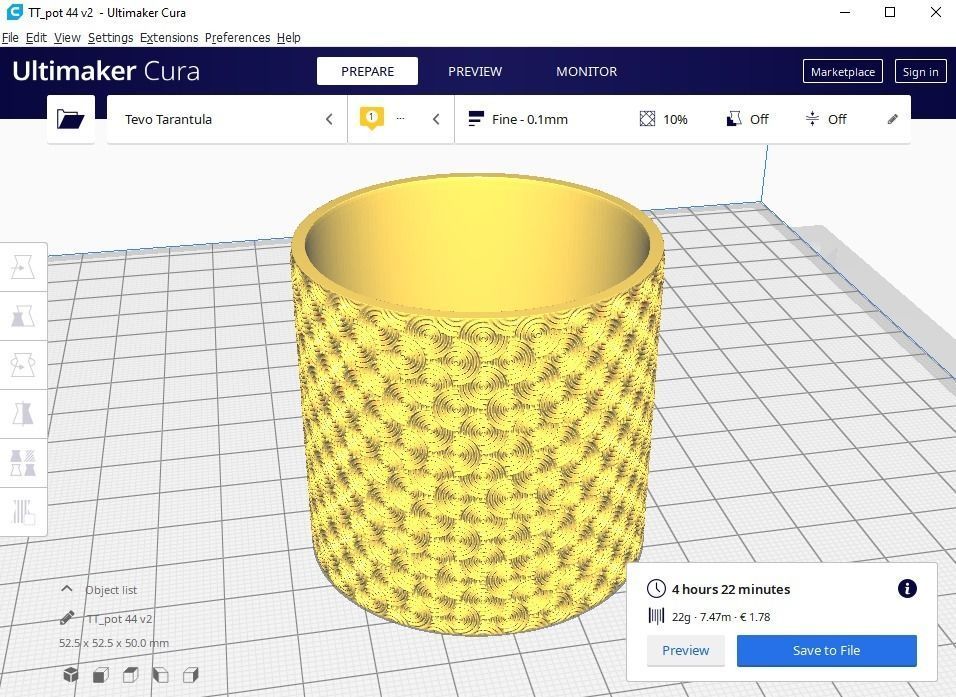Viewport: 956px width, 697px height.
Task: Switch to the PREPARE stage tab
Action: pos(367,71)
